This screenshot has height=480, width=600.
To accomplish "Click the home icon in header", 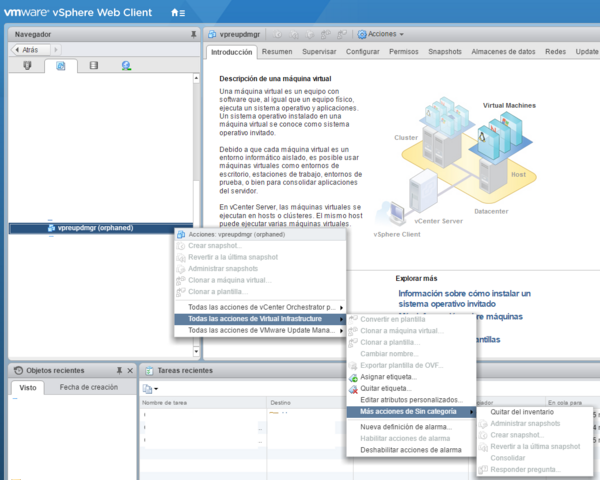I will [176, 12].
